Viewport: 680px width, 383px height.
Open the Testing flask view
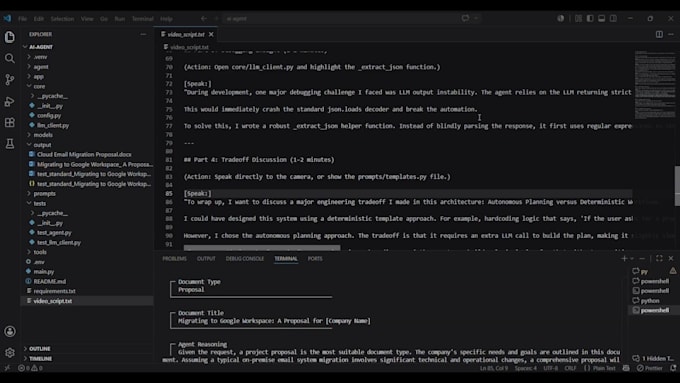click(10, 144)
